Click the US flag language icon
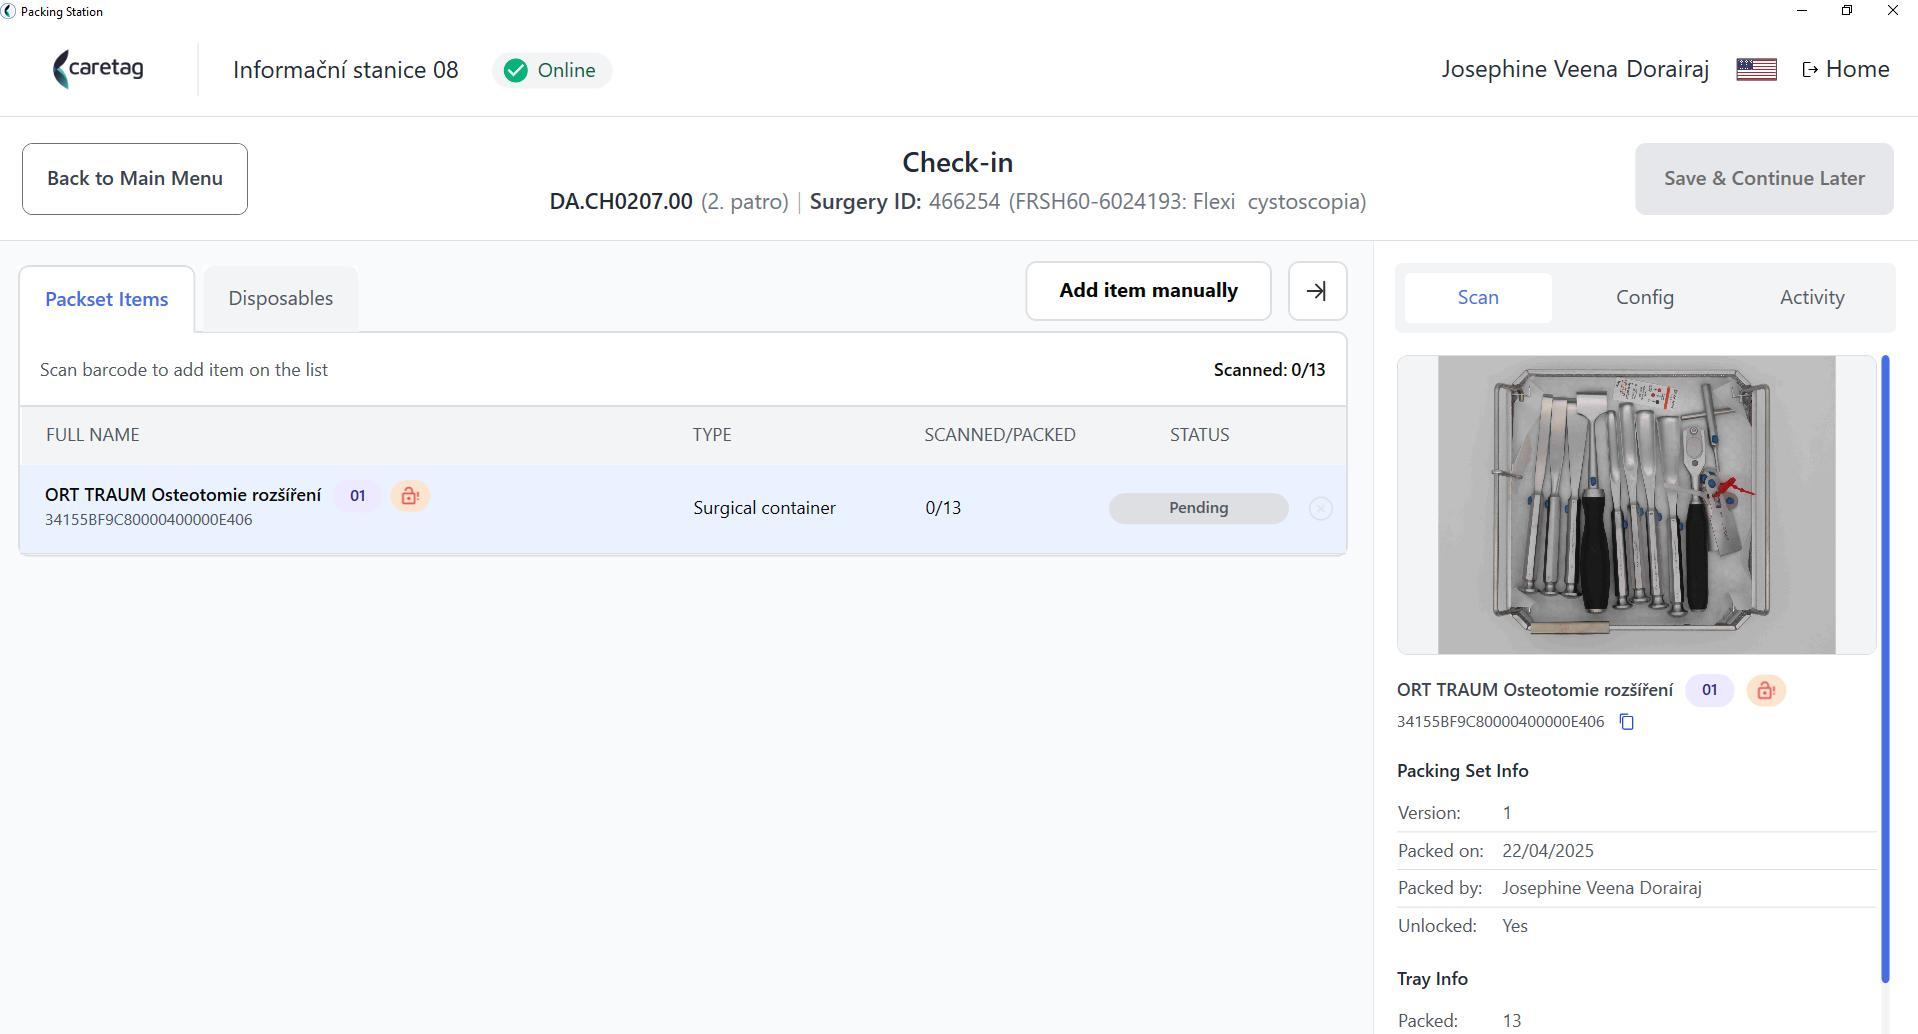The image size is (1918, 1034). pos(1756,69)
